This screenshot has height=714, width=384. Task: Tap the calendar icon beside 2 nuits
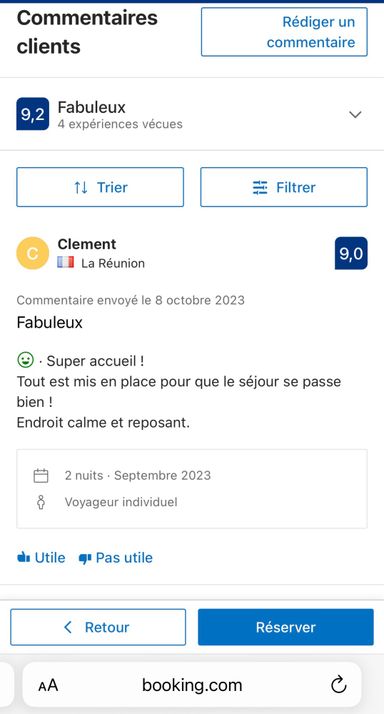coord(41,476)
